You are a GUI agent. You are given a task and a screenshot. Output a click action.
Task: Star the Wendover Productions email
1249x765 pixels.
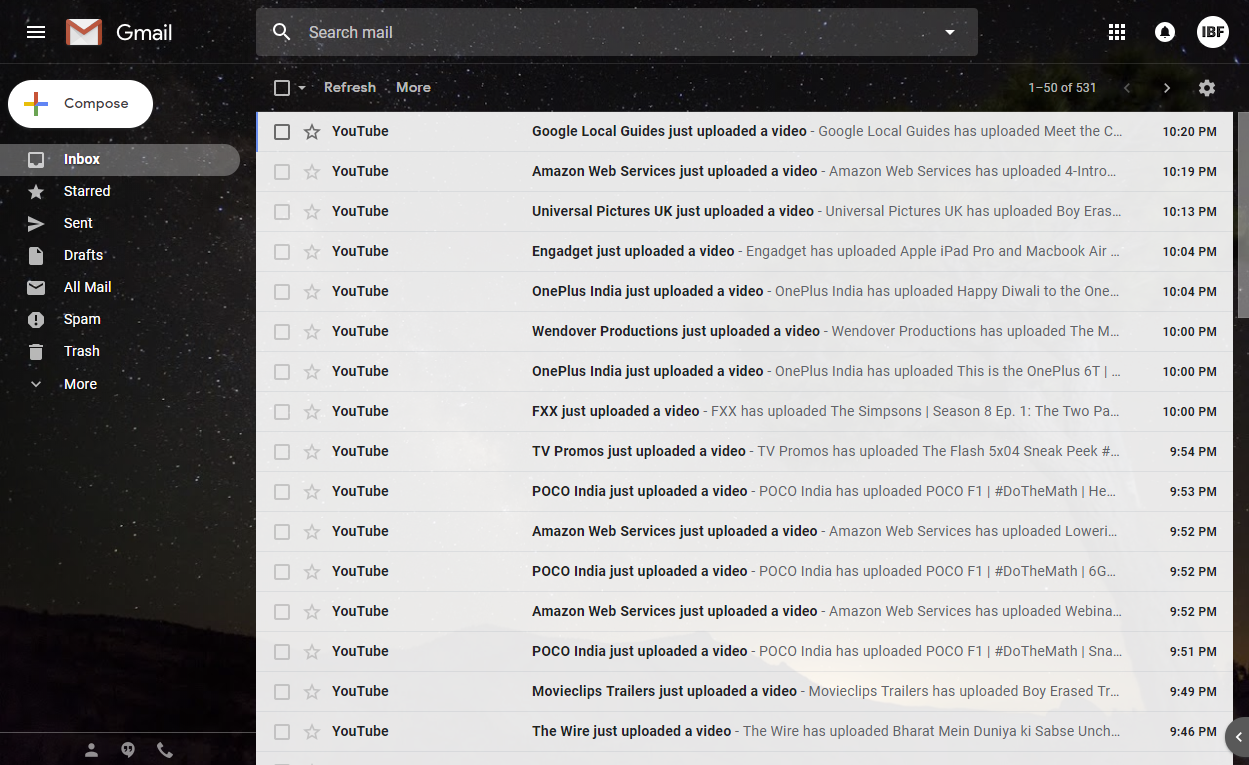(312, 331)
